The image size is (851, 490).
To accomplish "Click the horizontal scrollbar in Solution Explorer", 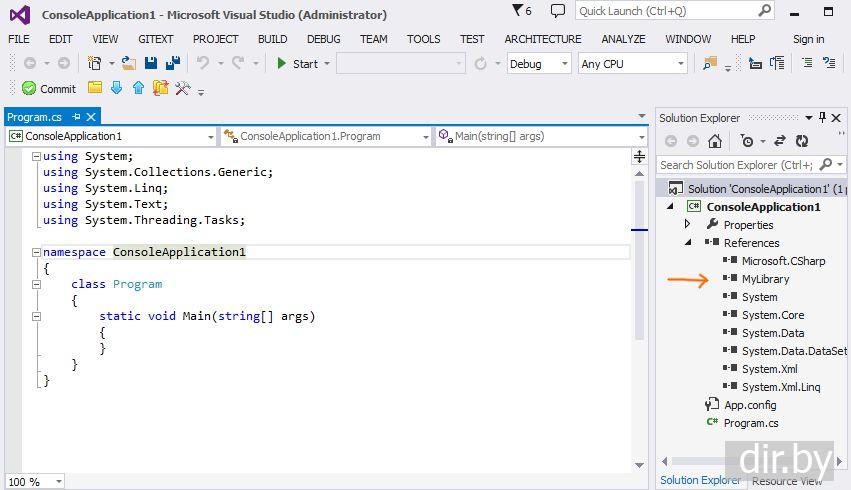I will (700, 461).
